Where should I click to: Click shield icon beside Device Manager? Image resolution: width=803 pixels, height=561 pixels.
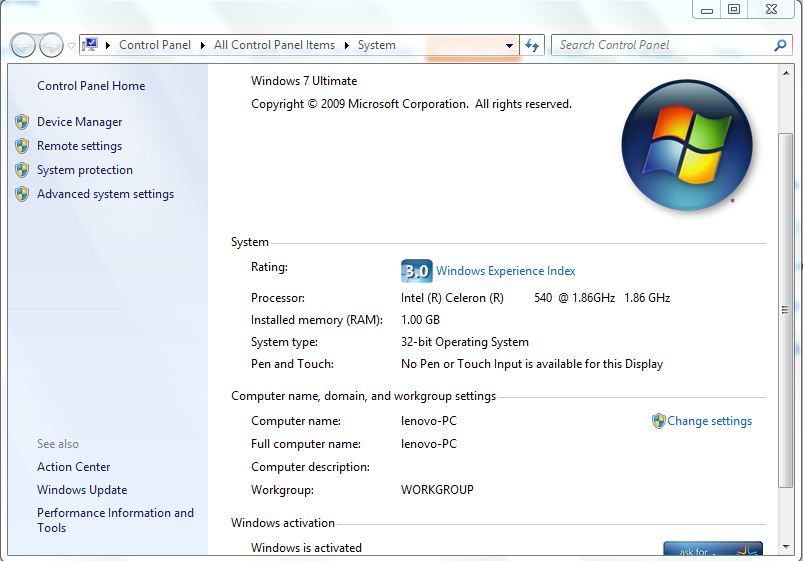point(22,122)
